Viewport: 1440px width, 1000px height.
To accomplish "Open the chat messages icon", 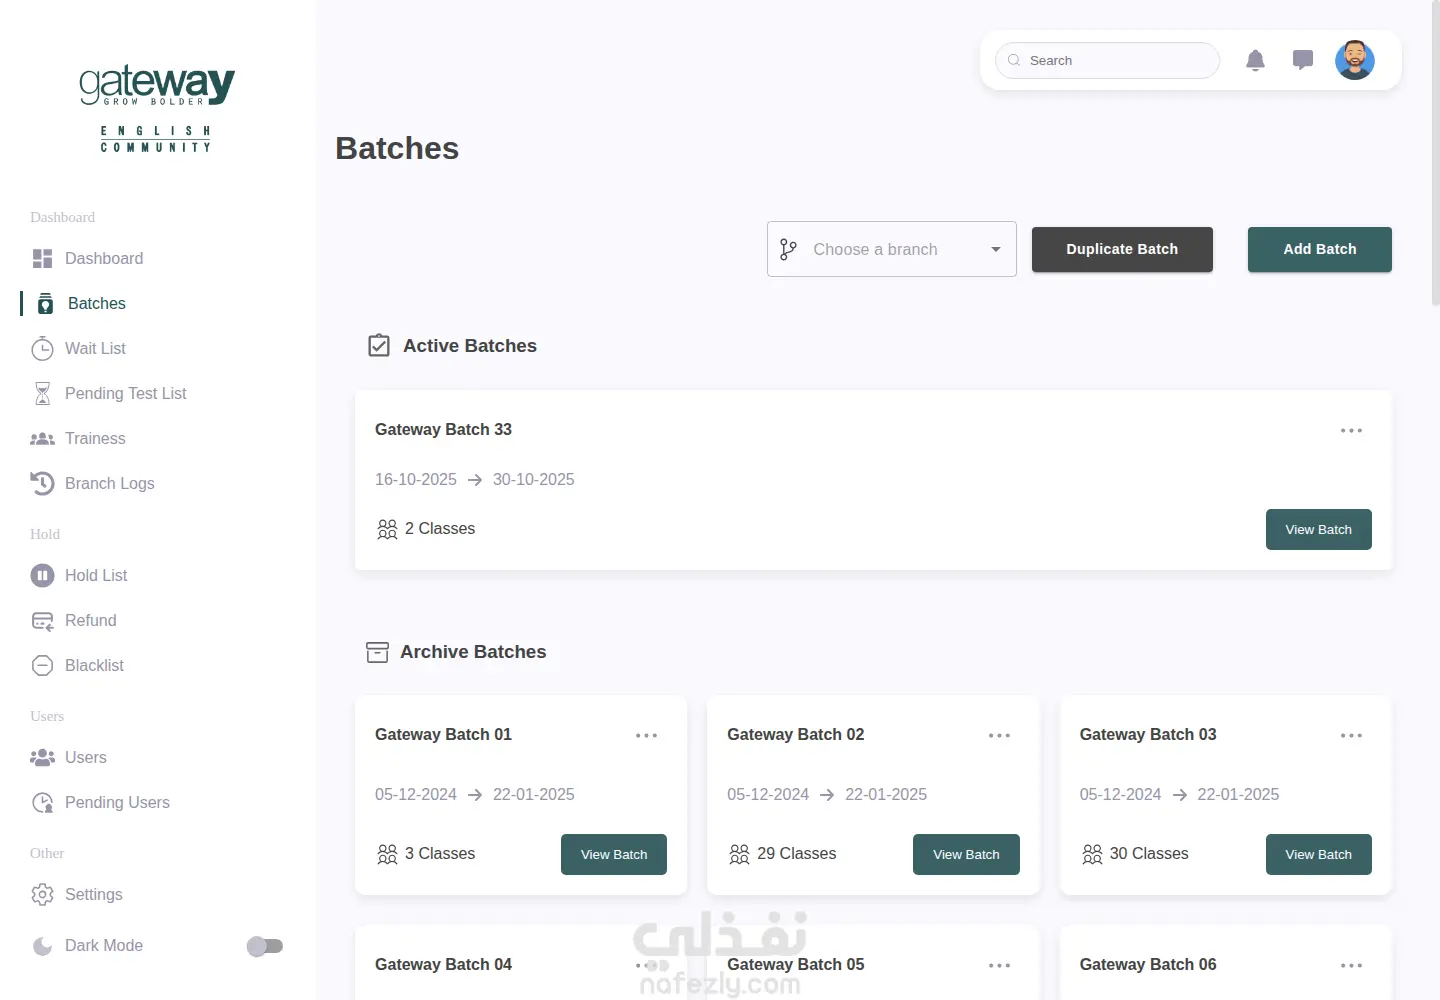I will pyautogui.click(x=1302, y=61).
